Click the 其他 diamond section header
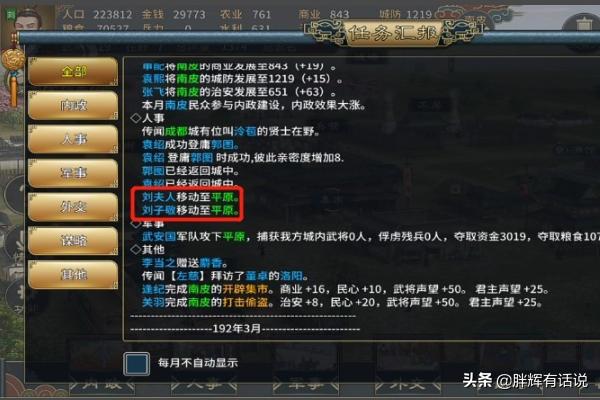Viewport: 600px width, 400px height. pyautogui.click(x=147, y=250)
